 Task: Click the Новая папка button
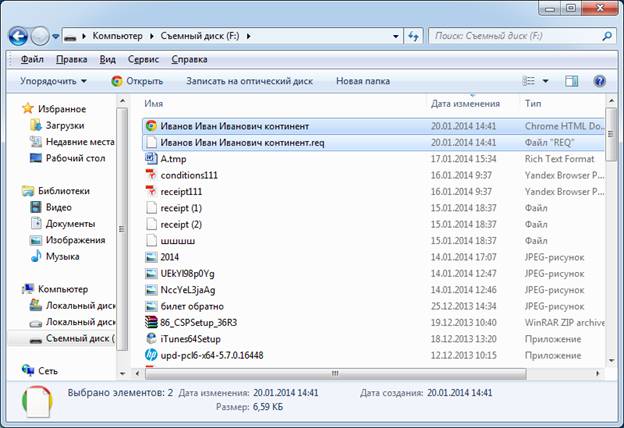[x=363, y=81]
